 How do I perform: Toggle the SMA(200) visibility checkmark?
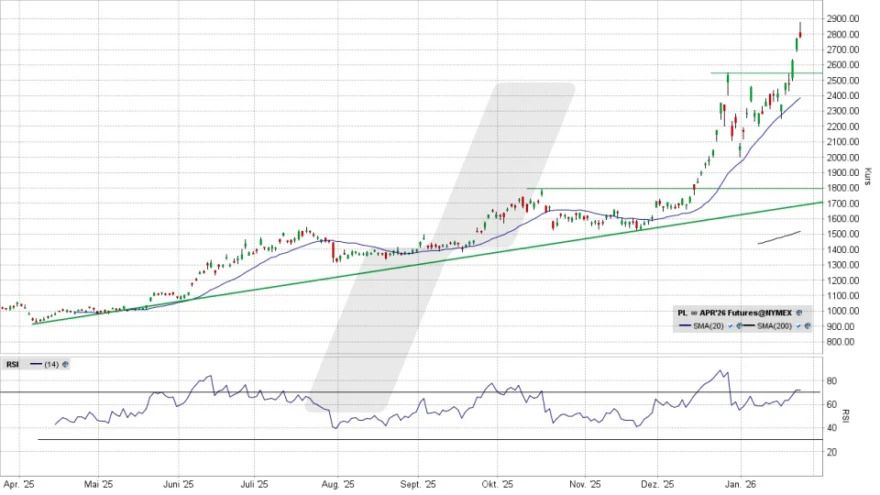tap(801, 327)
